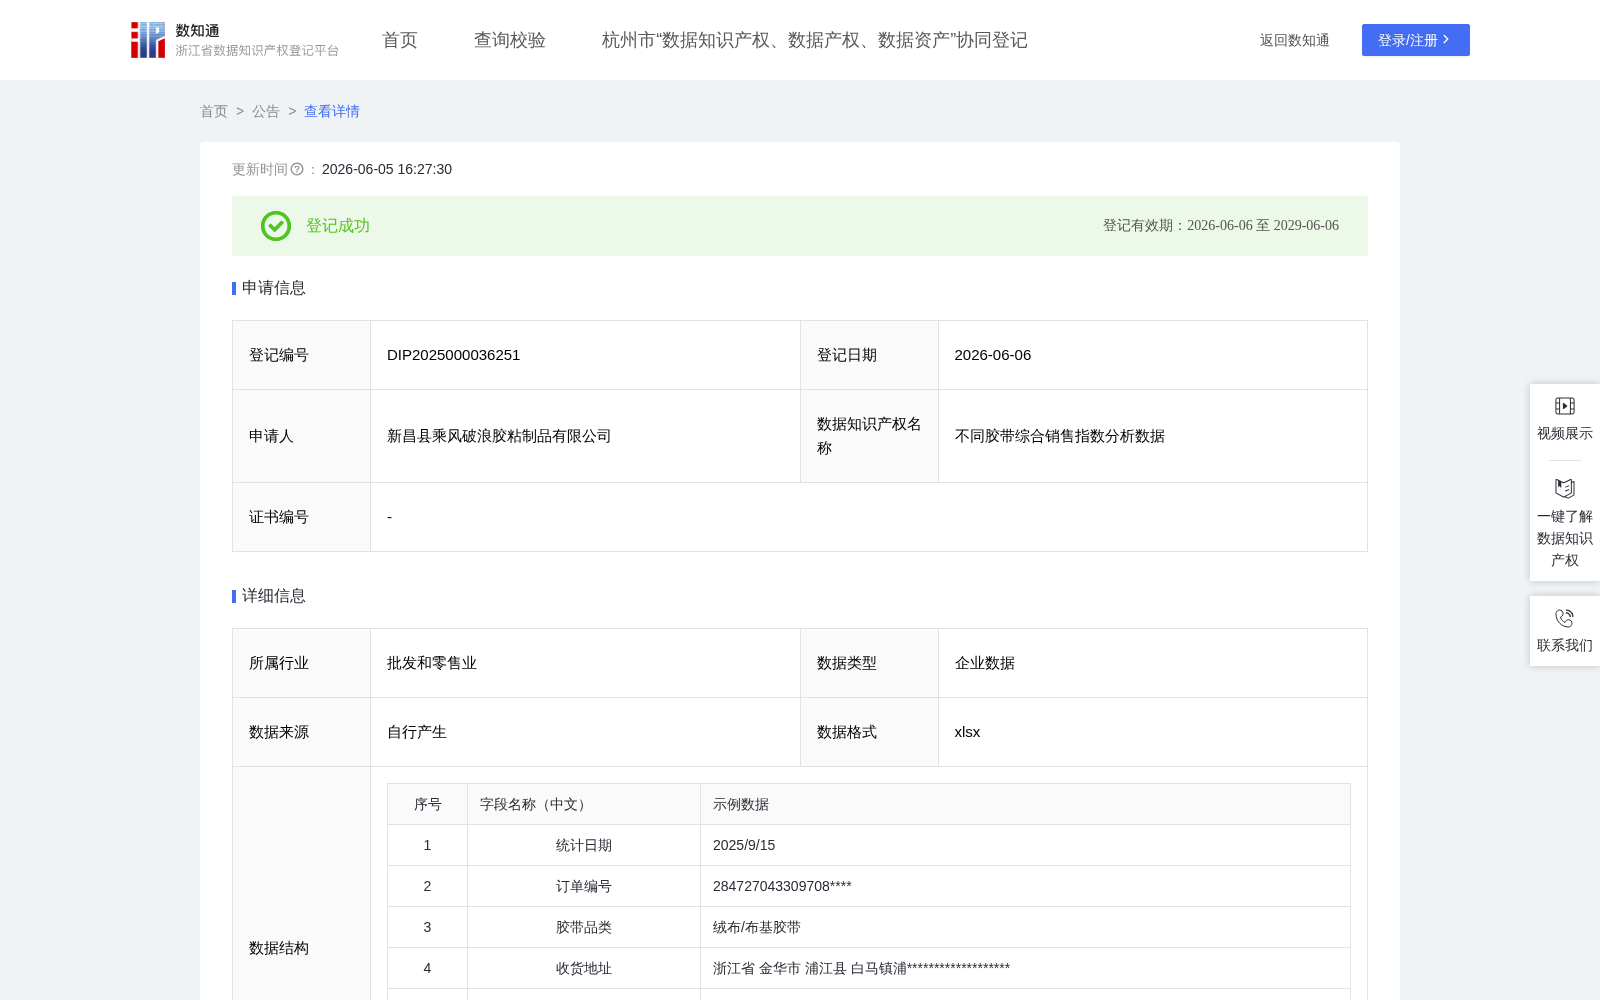Select registration number DIP2025000036251
Image resolution: width=1600 pixels, height=1000 pixels.
click(x=454, y=355)
